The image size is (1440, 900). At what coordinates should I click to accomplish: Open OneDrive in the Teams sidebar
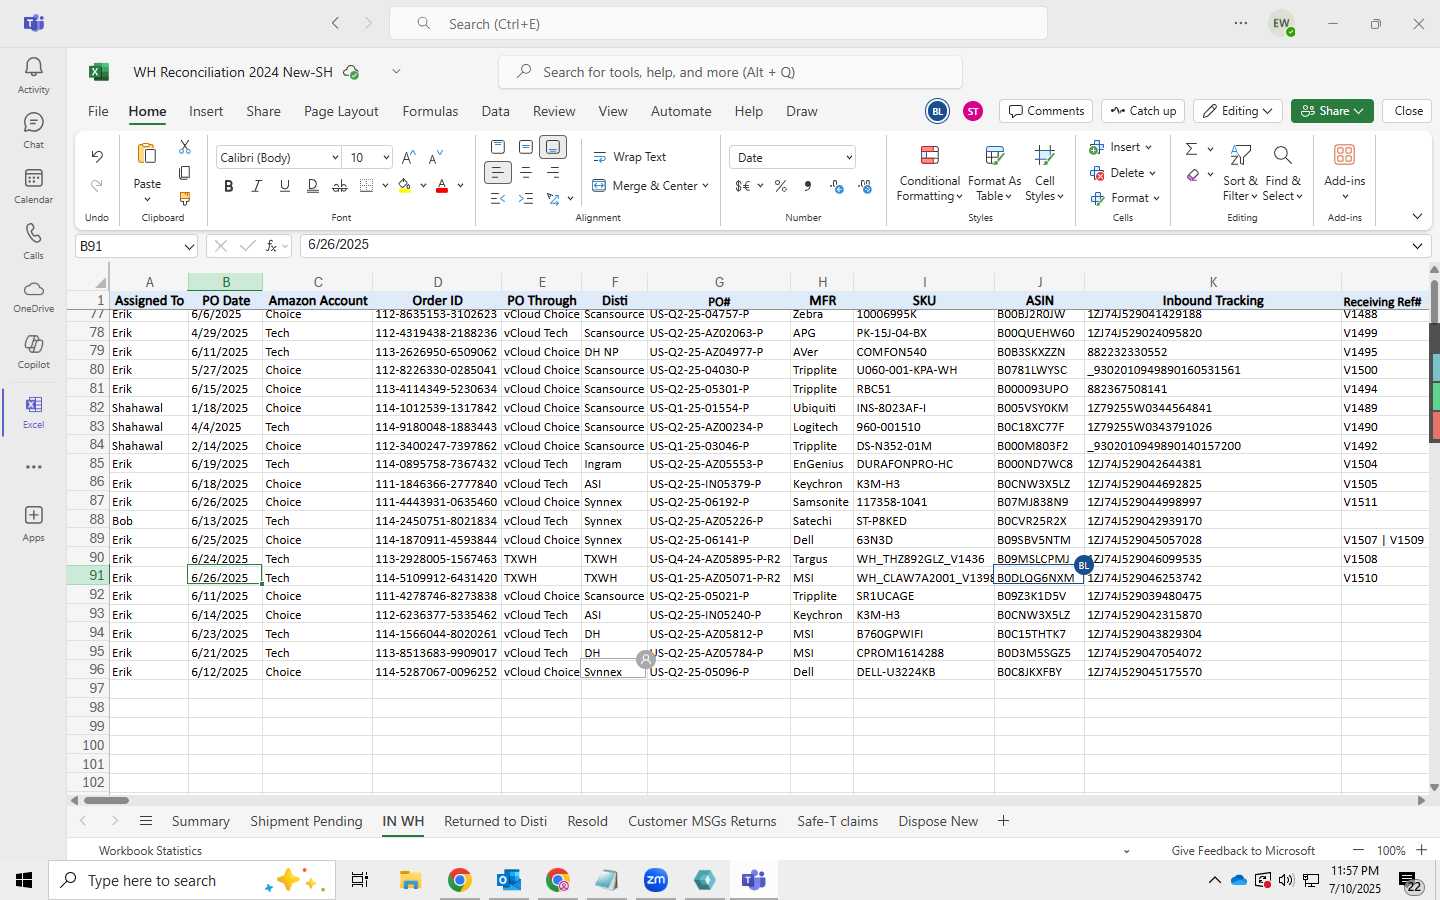(x=33, y=296)
